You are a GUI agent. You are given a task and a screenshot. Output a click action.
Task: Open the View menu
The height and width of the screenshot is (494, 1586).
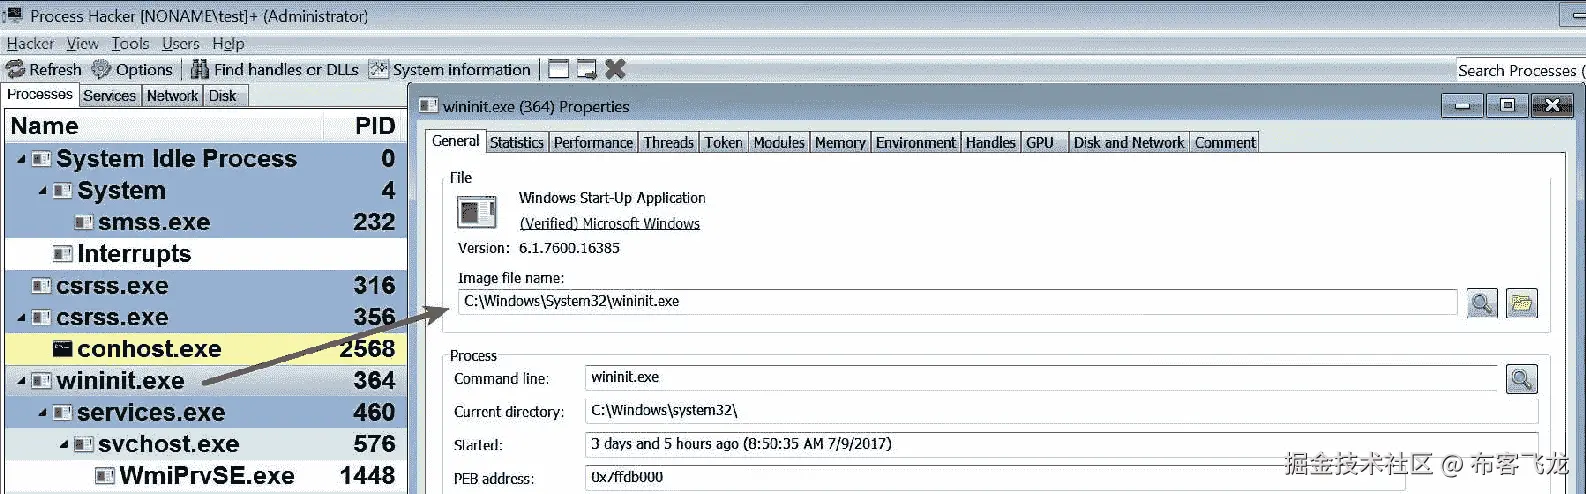click(x=82, y=44)
